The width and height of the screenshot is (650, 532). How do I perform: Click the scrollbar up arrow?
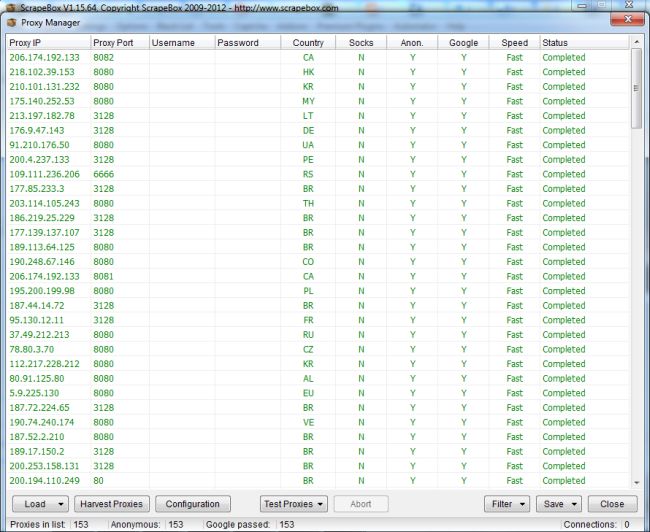(636, 42)
